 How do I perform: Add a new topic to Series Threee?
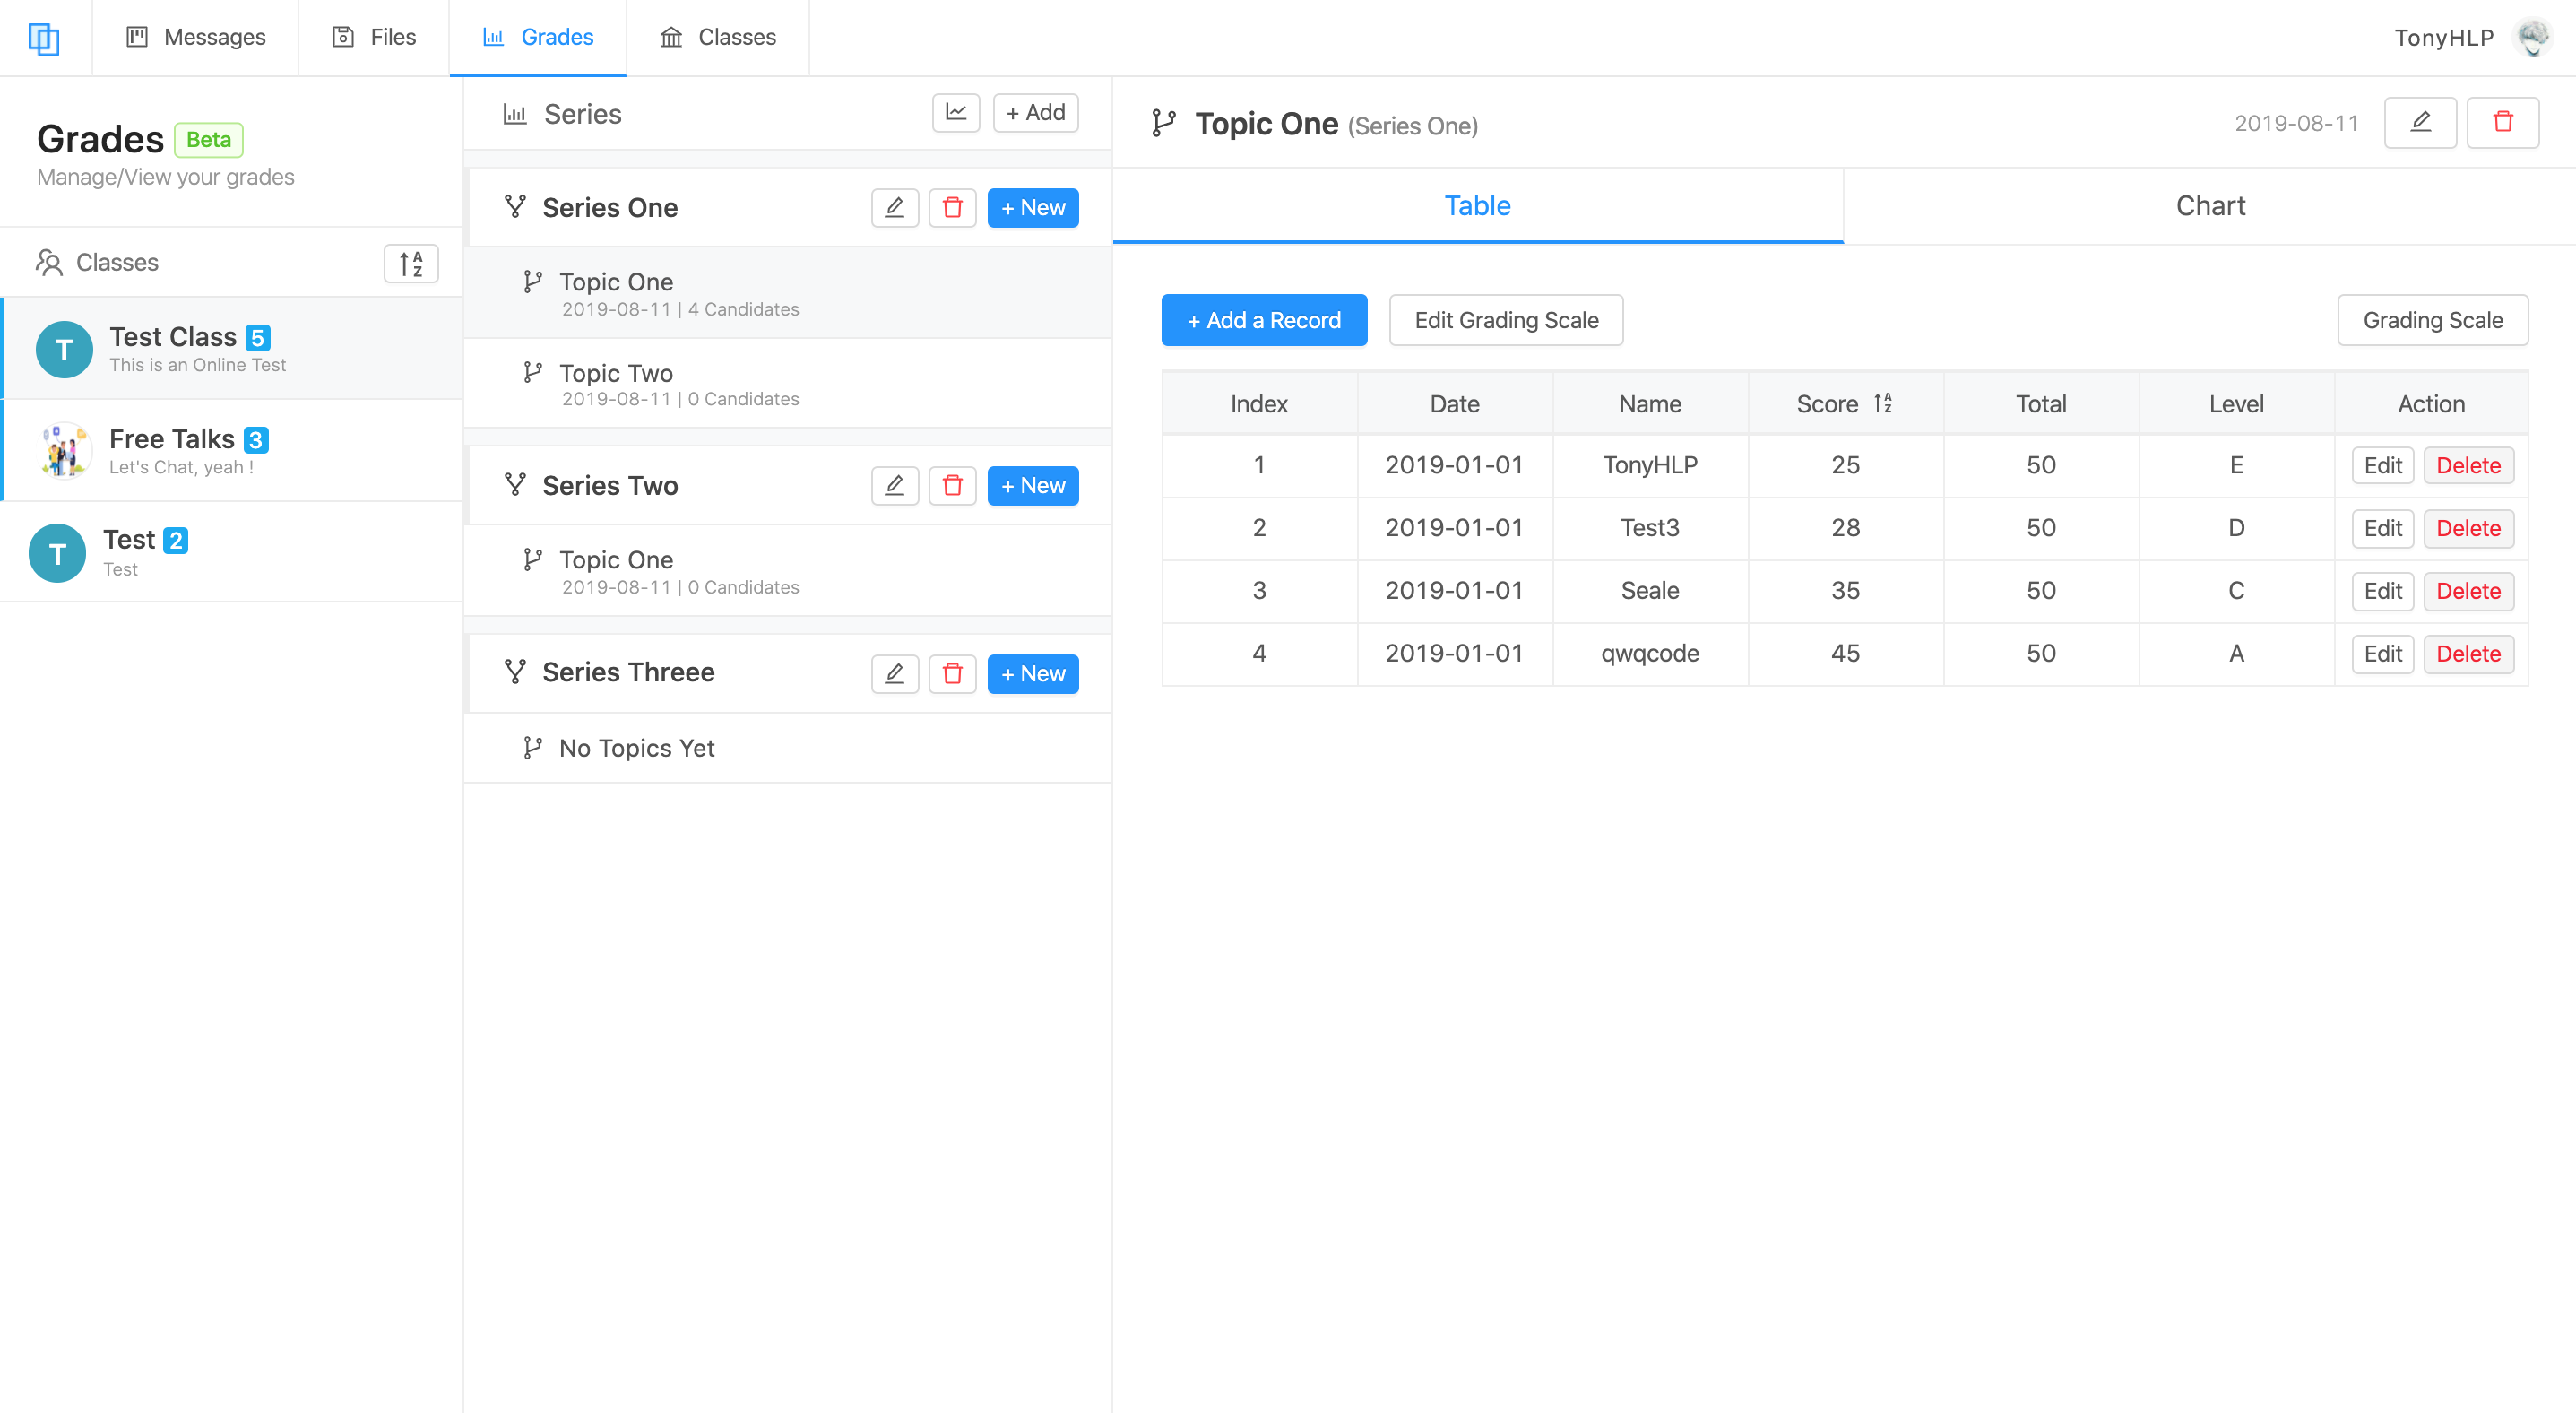point(1032,674)
